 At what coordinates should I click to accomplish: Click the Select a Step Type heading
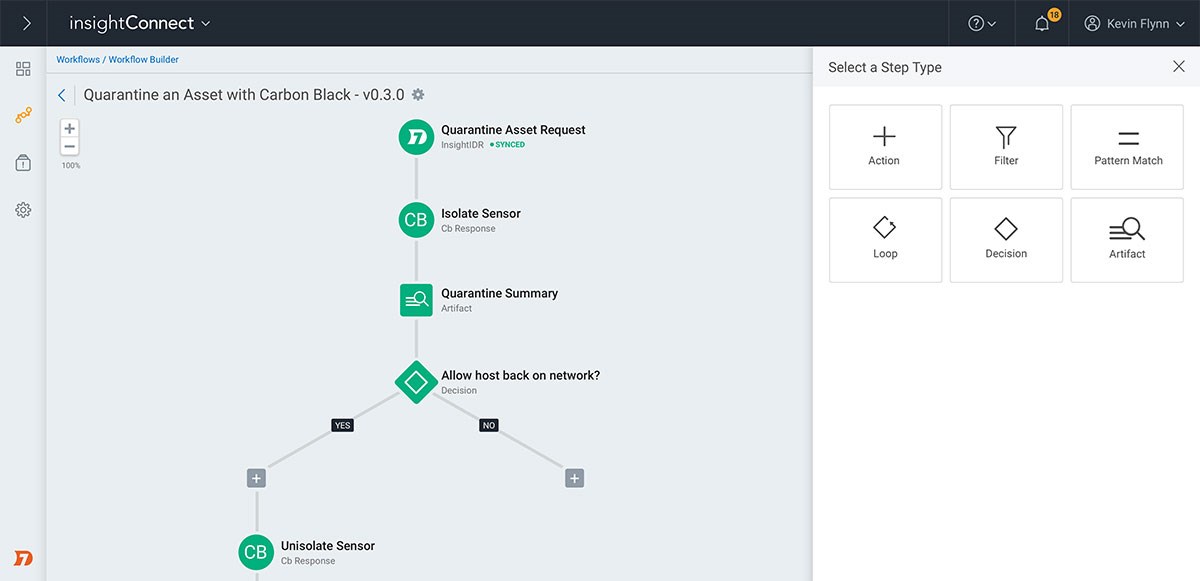[885, 67]
